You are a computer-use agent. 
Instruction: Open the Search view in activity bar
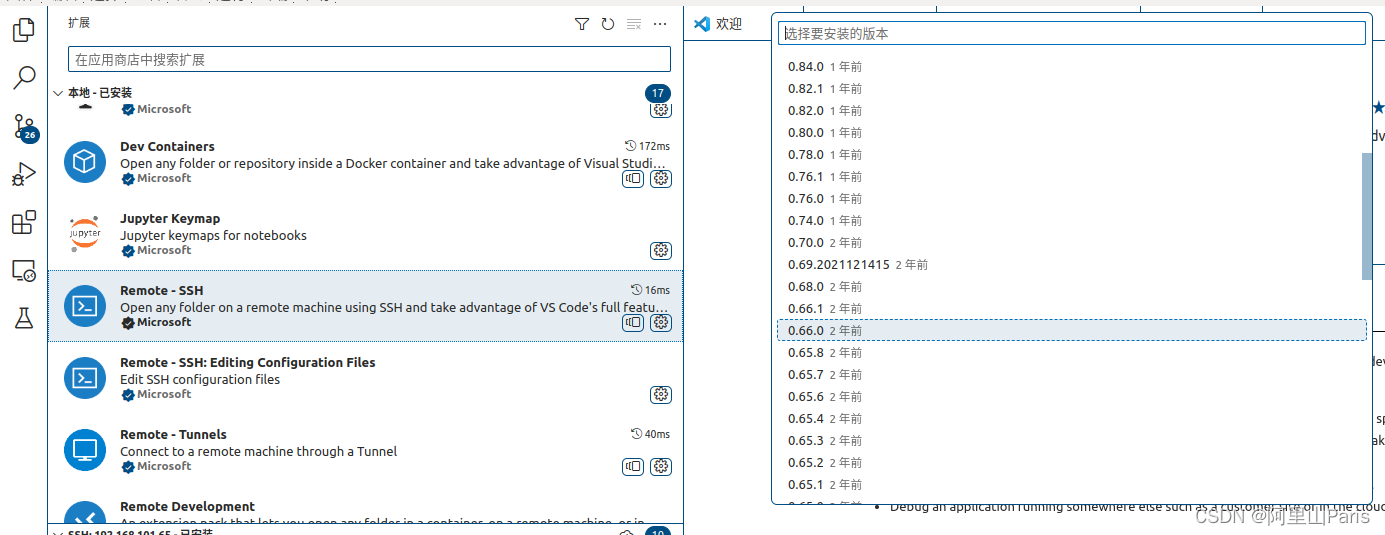click(24, 78)
